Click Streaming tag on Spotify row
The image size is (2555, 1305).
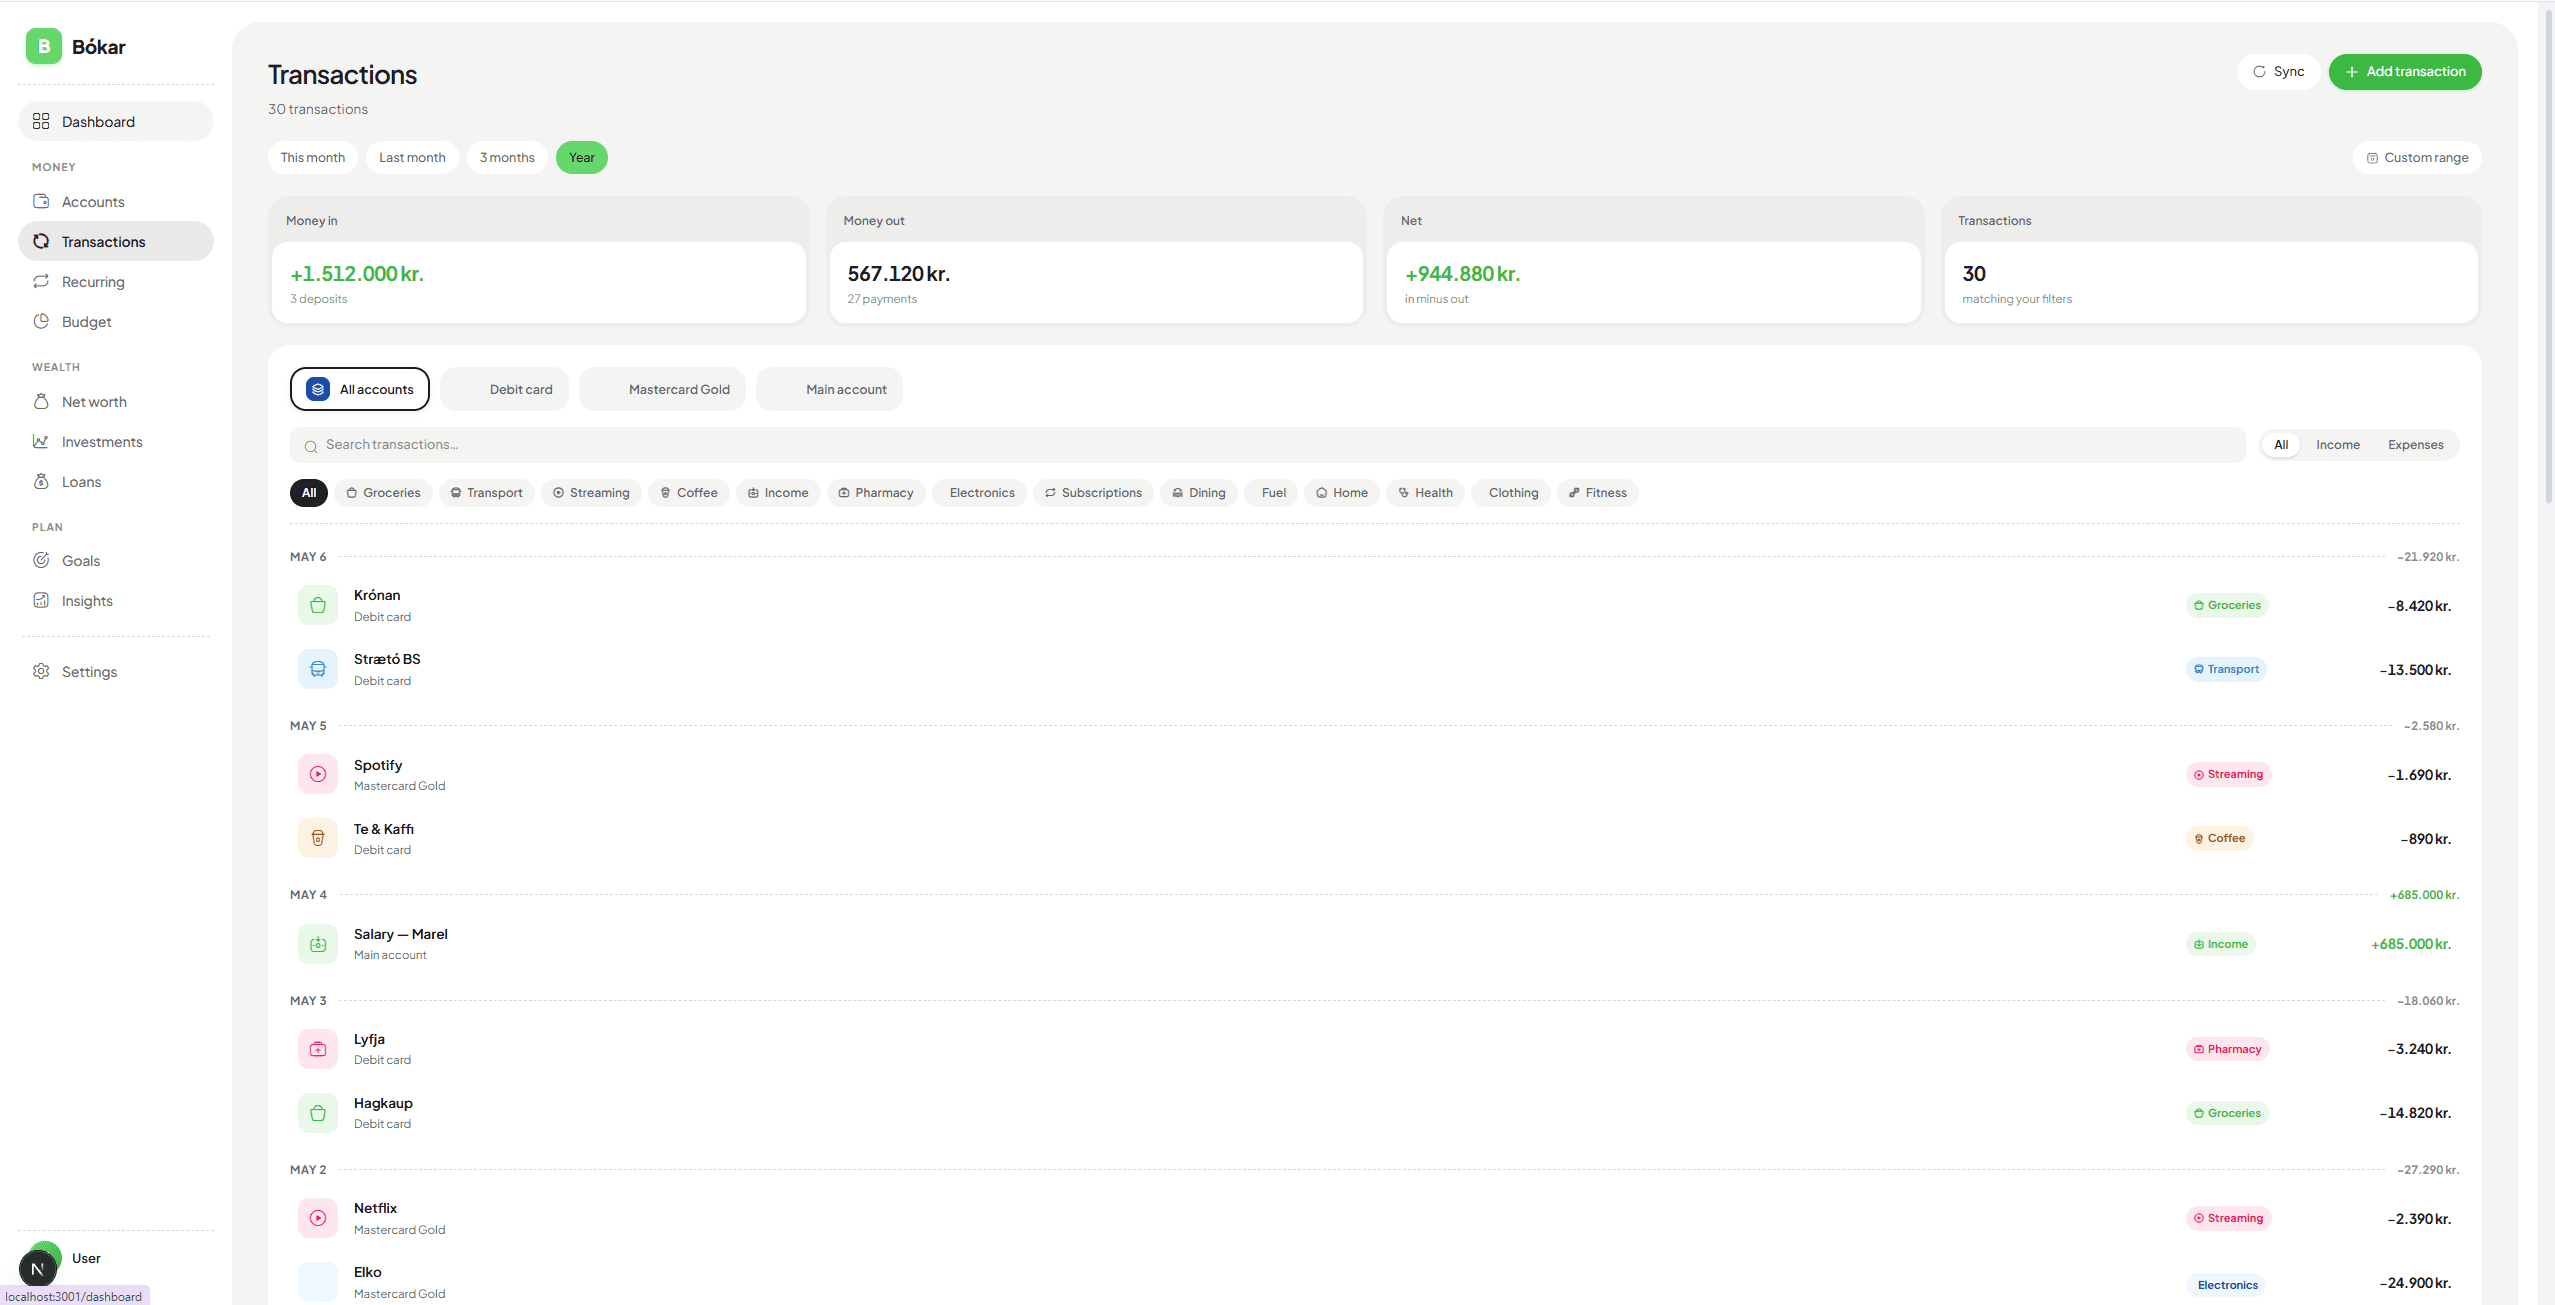click(x=2228, y=774)
